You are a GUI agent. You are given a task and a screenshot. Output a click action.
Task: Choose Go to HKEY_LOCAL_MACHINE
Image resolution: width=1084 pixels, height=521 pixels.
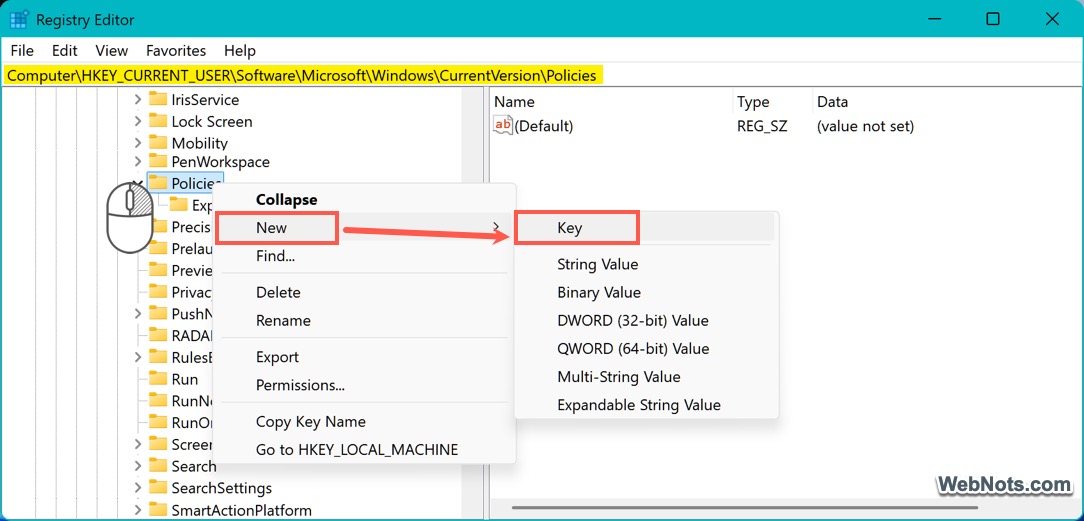(356, 450)
